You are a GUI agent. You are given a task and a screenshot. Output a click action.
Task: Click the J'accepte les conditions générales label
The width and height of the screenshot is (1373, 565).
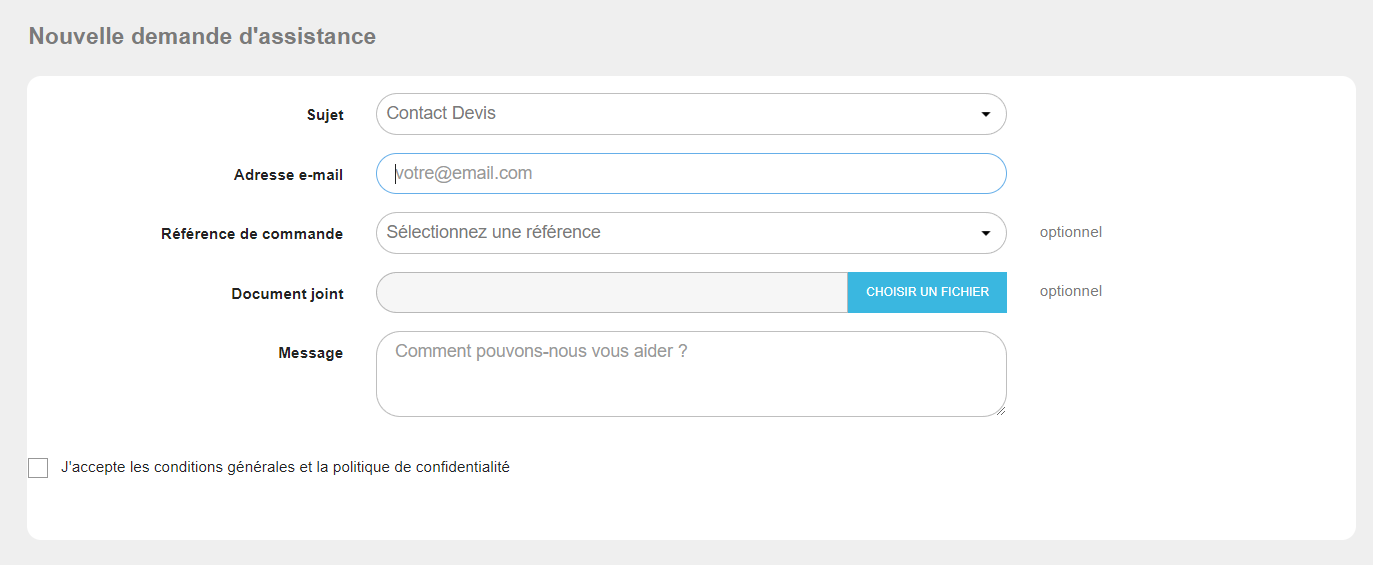pos(285,467)
